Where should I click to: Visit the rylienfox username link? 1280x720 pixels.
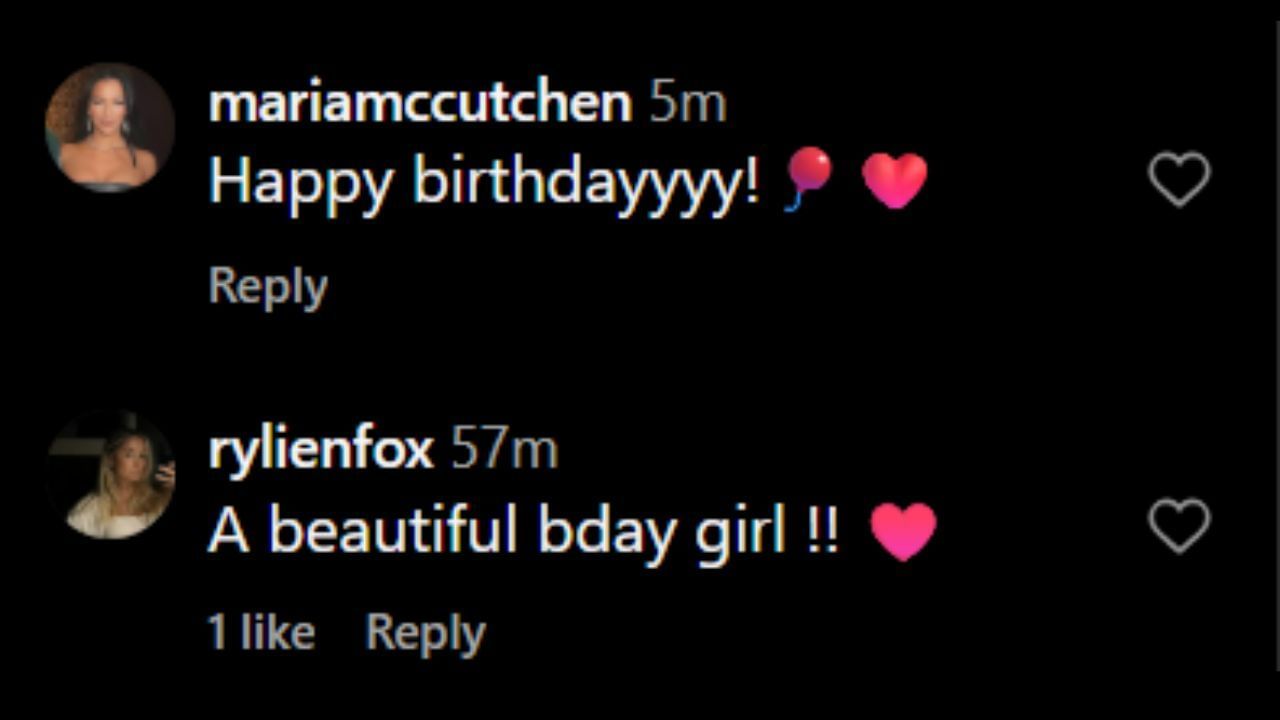click(320, 450)
